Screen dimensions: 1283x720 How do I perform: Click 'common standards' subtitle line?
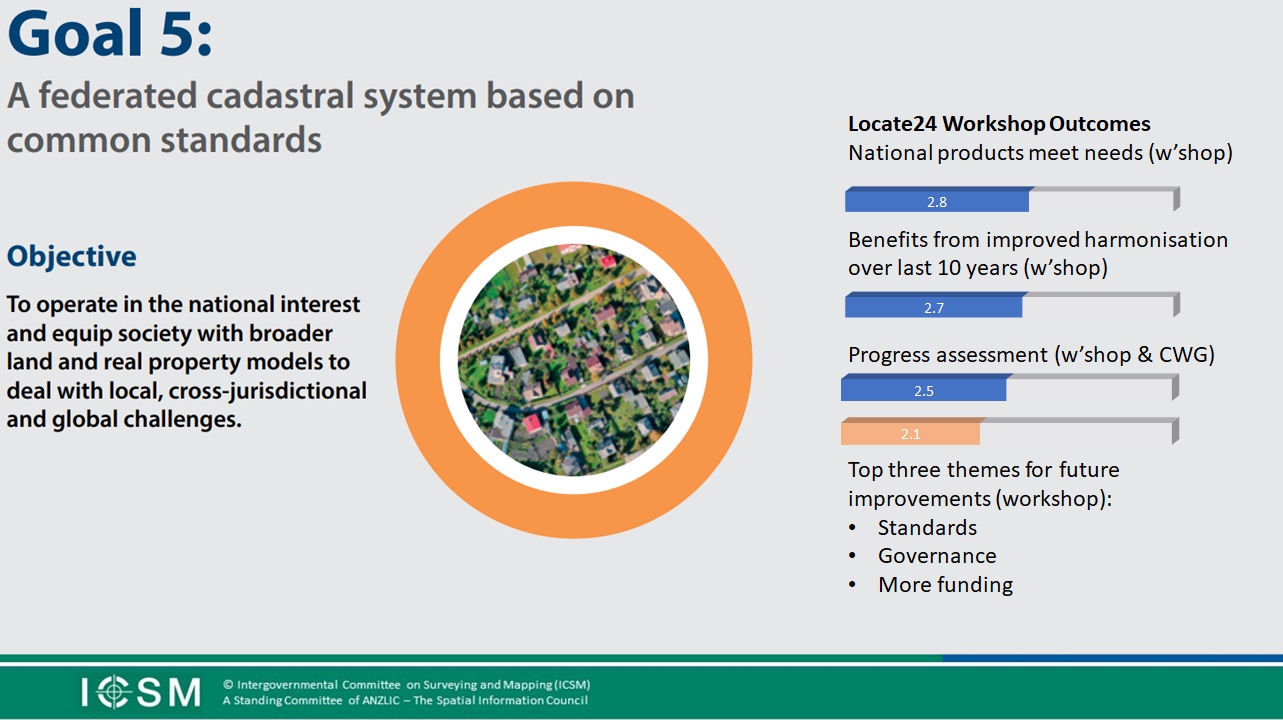(164, 139)
